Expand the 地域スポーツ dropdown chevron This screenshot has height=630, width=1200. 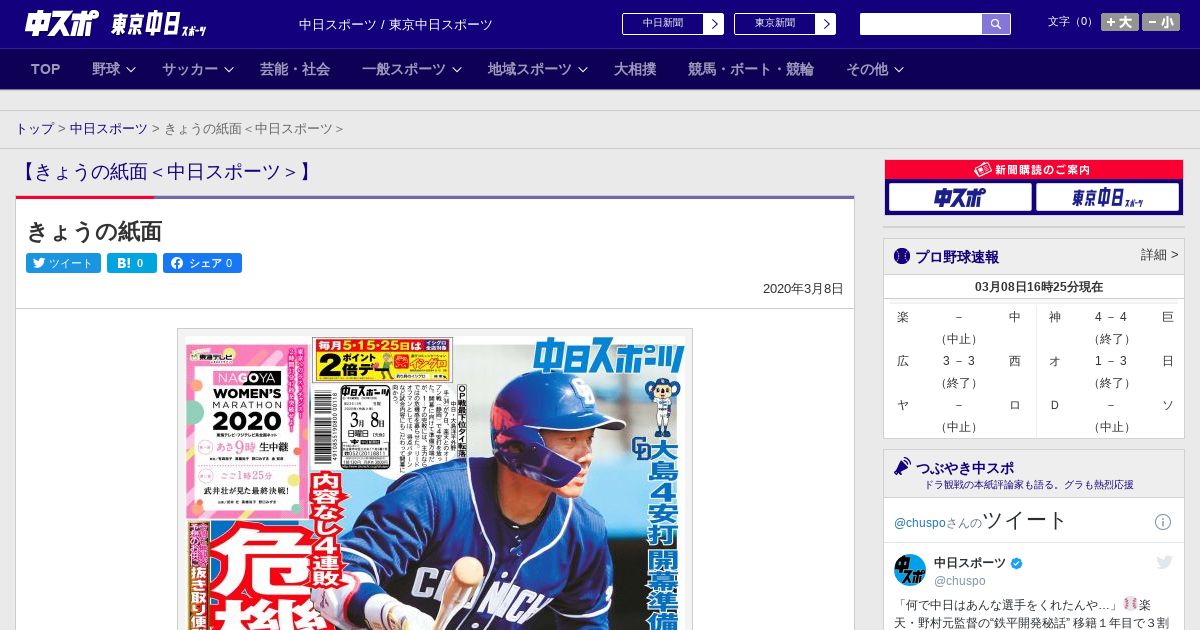coord(583,70)
